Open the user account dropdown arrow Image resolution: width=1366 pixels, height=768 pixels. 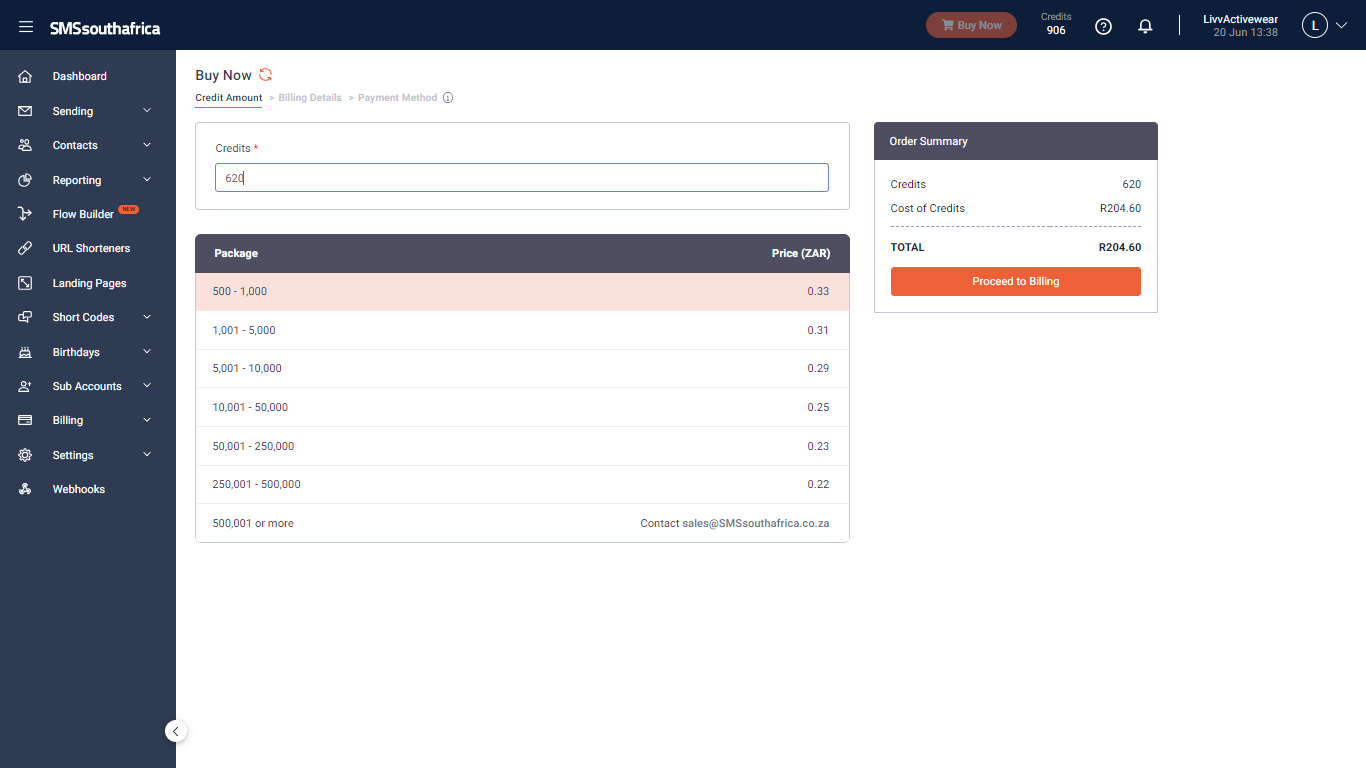point(1342,26)
